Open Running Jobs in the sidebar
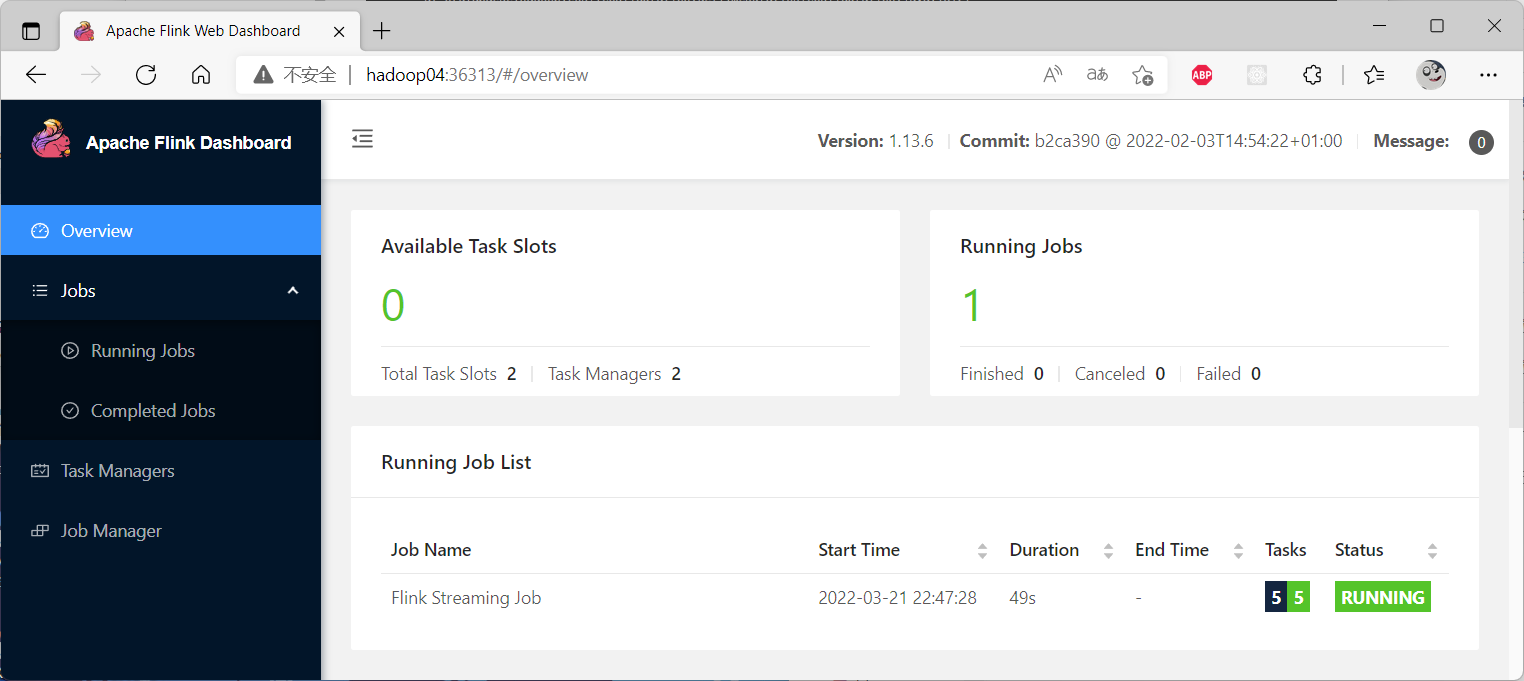 tap(142, 351)
